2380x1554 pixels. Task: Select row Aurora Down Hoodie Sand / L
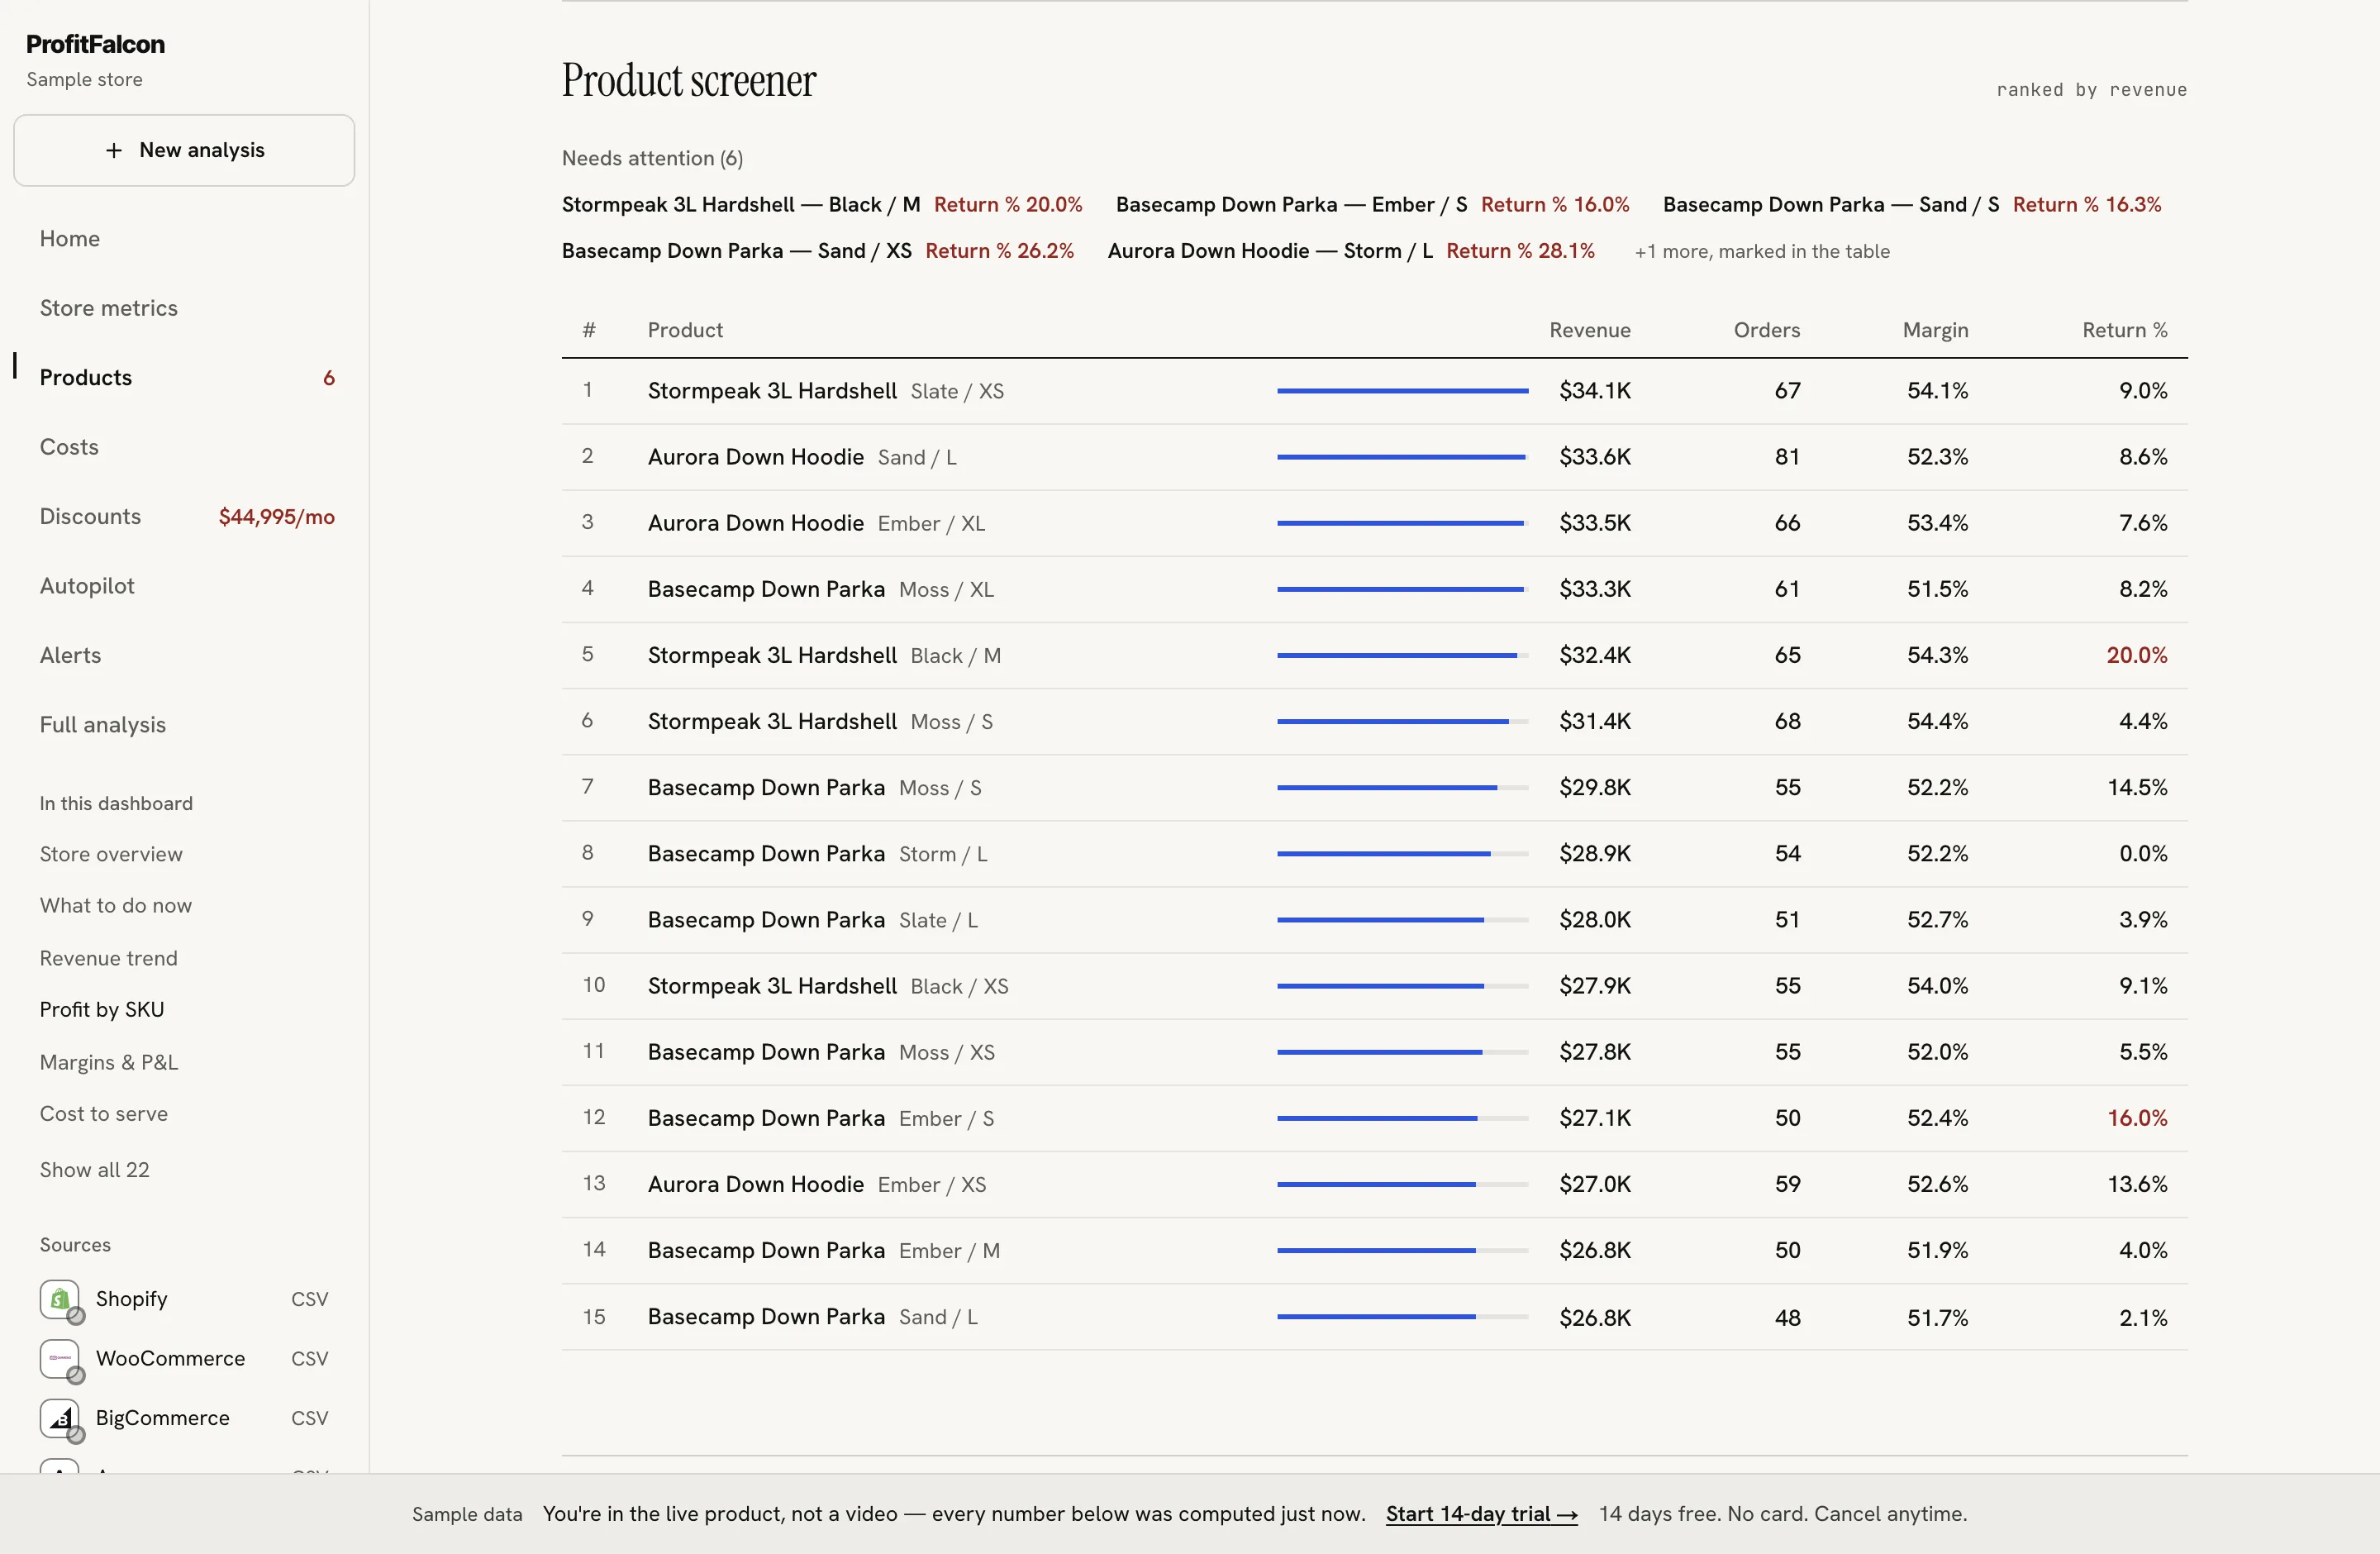1375,457
